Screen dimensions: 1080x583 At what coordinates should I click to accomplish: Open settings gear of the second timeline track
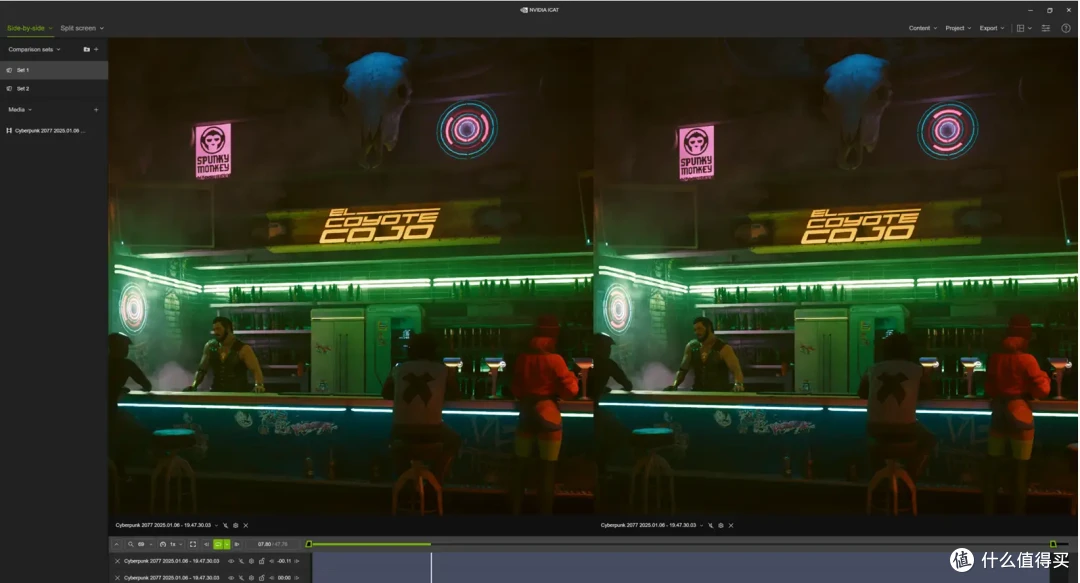tap(251, 578)
